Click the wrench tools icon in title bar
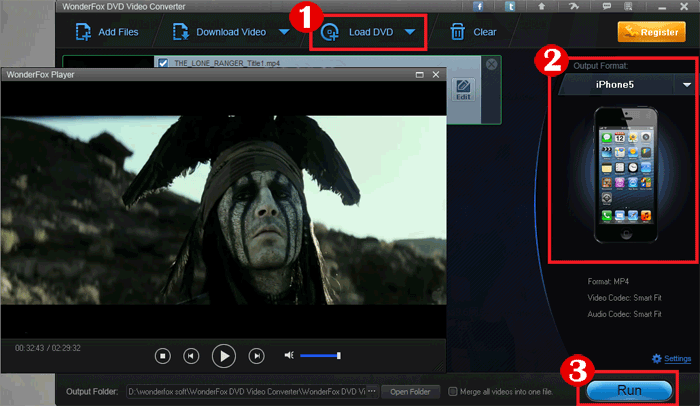This screenshot has height=406, width=700. (574, 6)
